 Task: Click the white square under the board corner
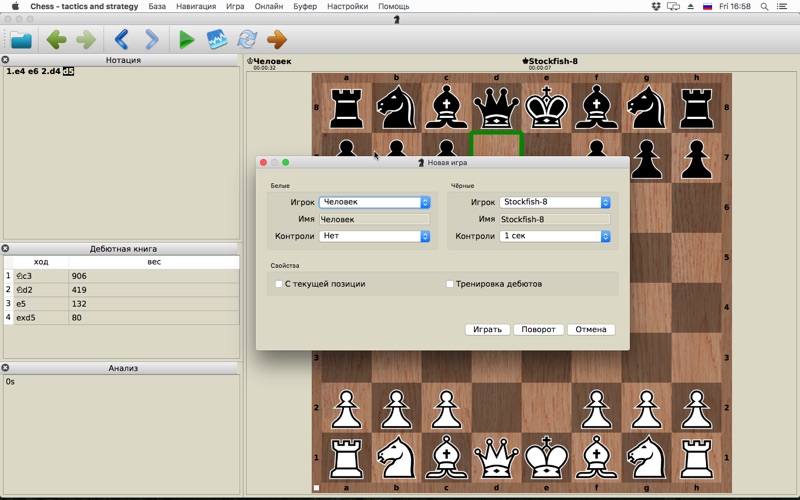pos(316,488)
